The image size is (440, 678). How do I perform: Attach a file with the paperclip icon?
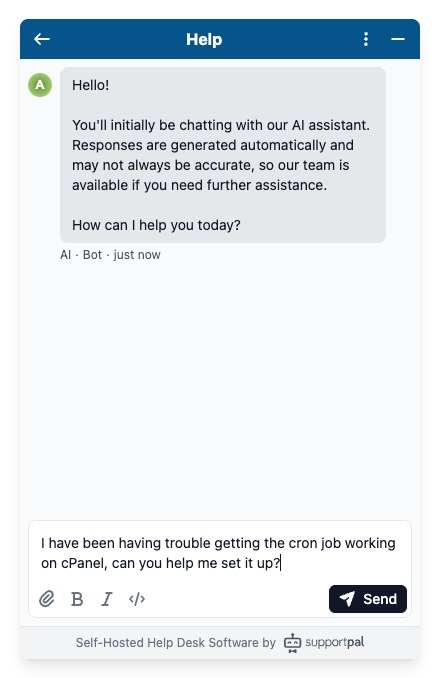[x=47, y=599]
